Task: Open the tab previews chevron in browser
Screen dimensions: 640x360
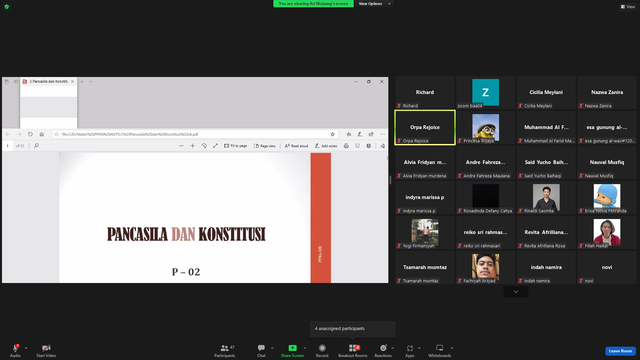Action: coord(91,82)
